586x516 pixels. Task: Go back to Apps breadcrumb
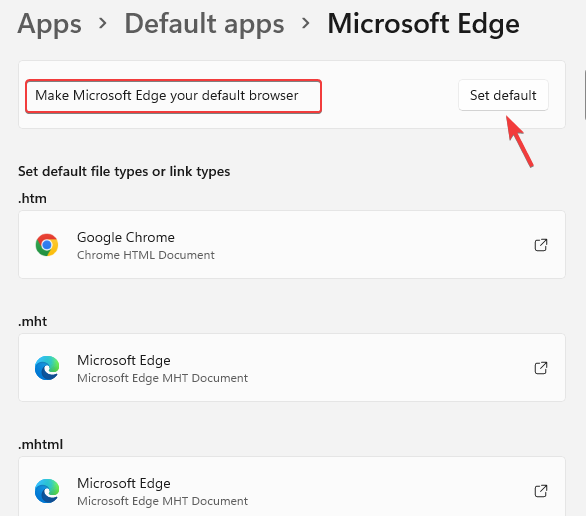click(x=49, y=24)
